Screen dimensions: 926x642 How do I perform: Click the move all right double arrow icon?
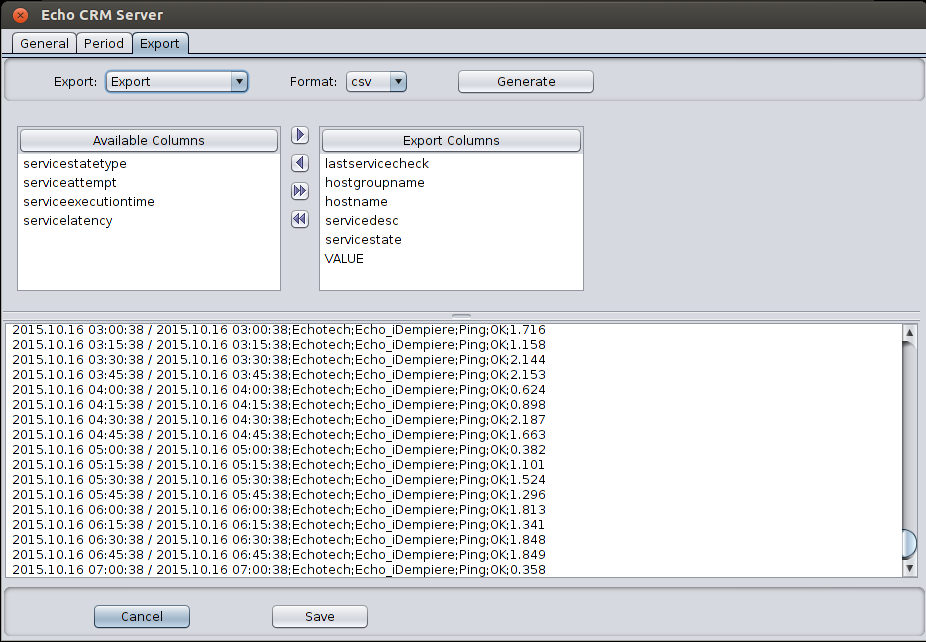click(x=299, y=191)
